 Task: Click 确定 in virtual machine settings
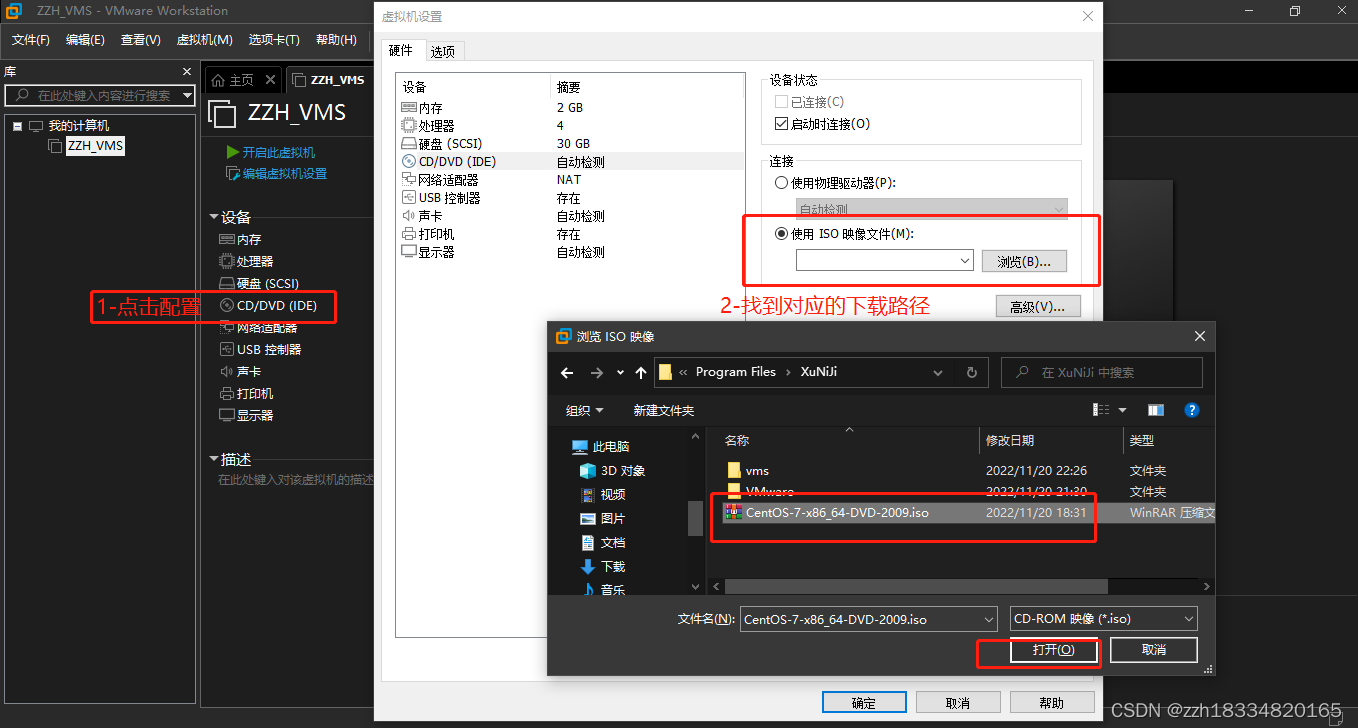pos(864,703)
